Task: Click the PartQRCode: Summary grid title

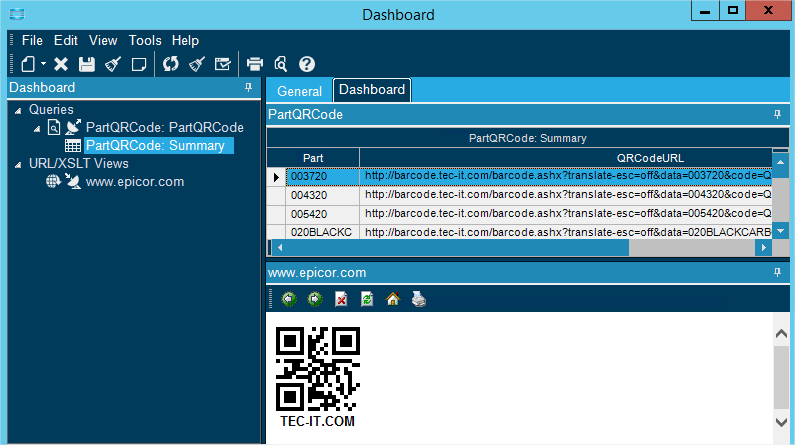Action: (527, 138)
